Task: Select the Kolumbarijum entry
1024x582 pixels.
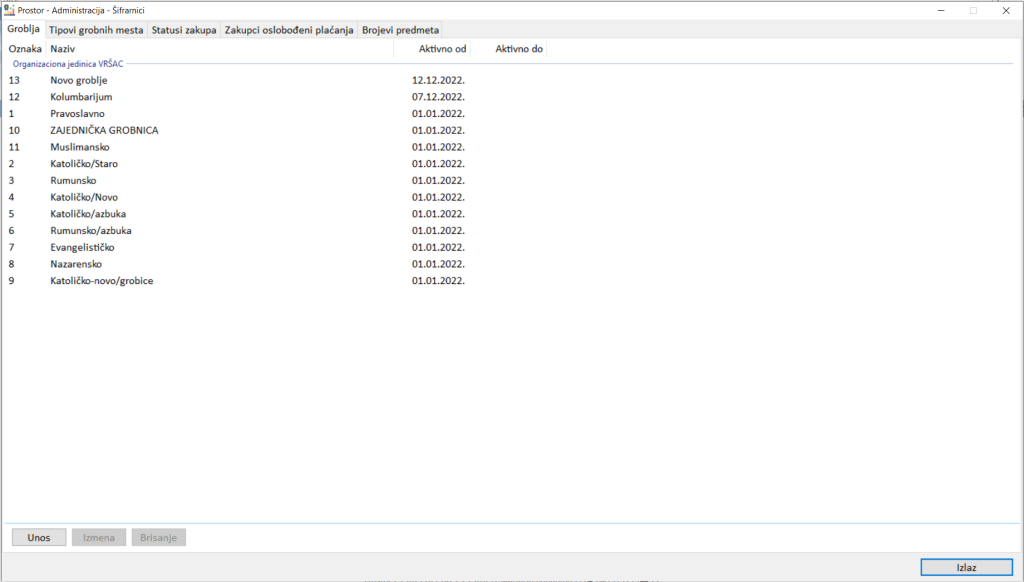Action: pyautogui.click(x=81, y=97)
